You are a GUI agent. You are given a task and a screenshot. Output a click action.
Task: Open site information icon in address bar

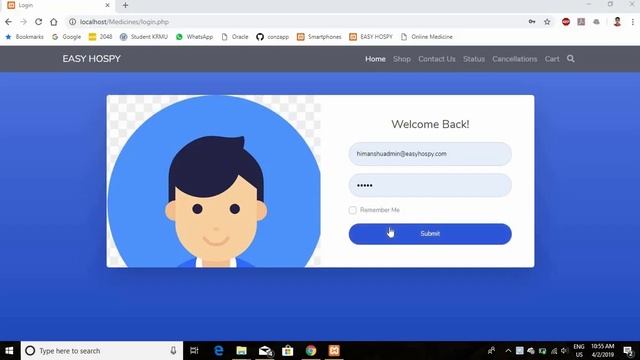click(72, 22)
